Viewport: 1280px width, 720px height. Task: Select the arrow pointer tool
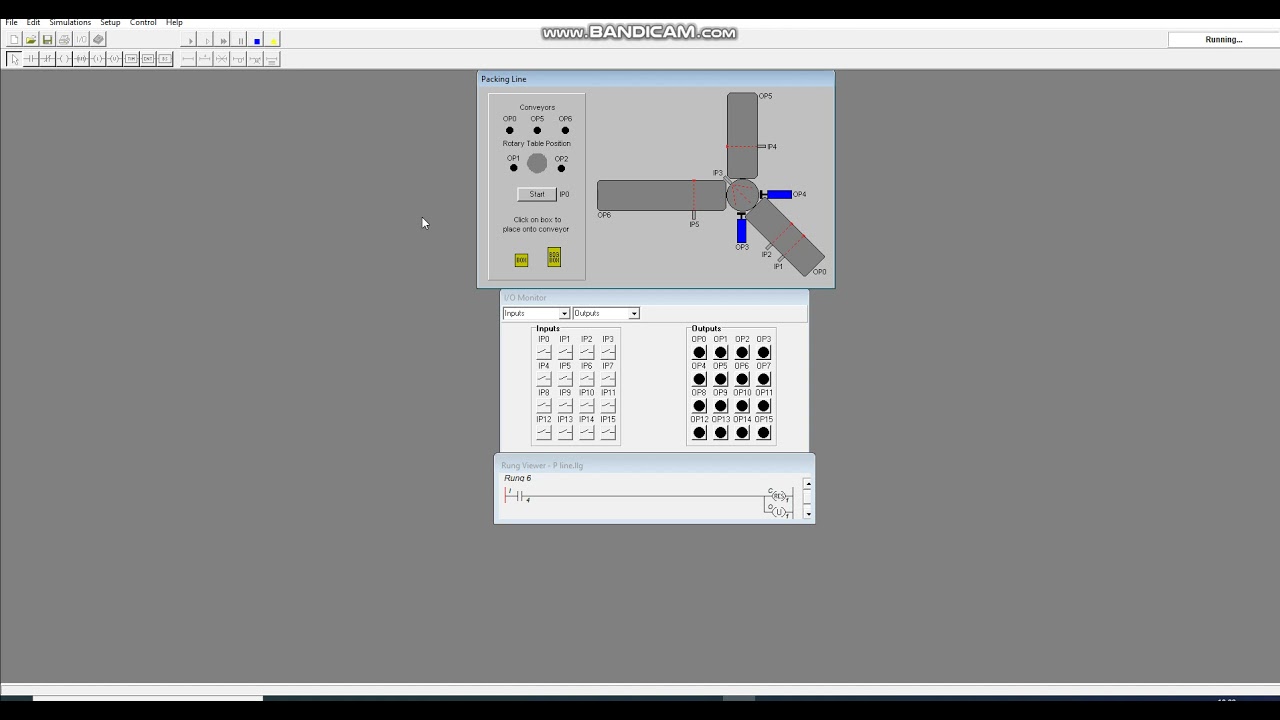pyautogui.click(x=14, y=59)
